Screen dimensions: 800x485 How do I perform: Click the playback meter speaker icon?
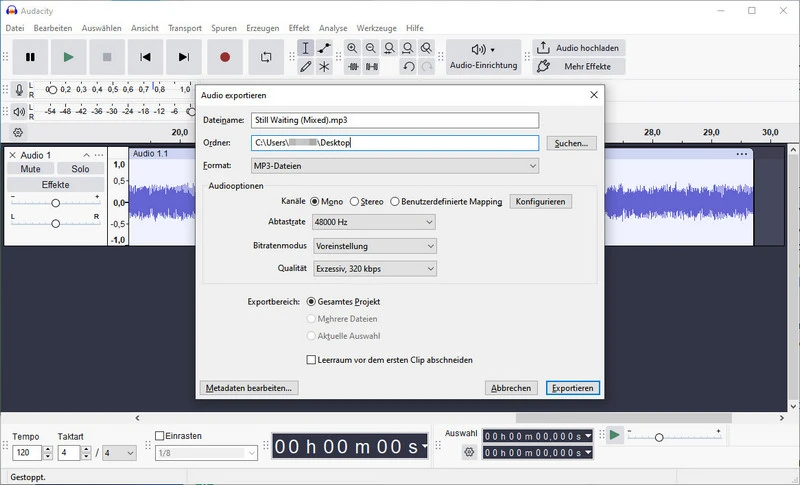(19, 111)
